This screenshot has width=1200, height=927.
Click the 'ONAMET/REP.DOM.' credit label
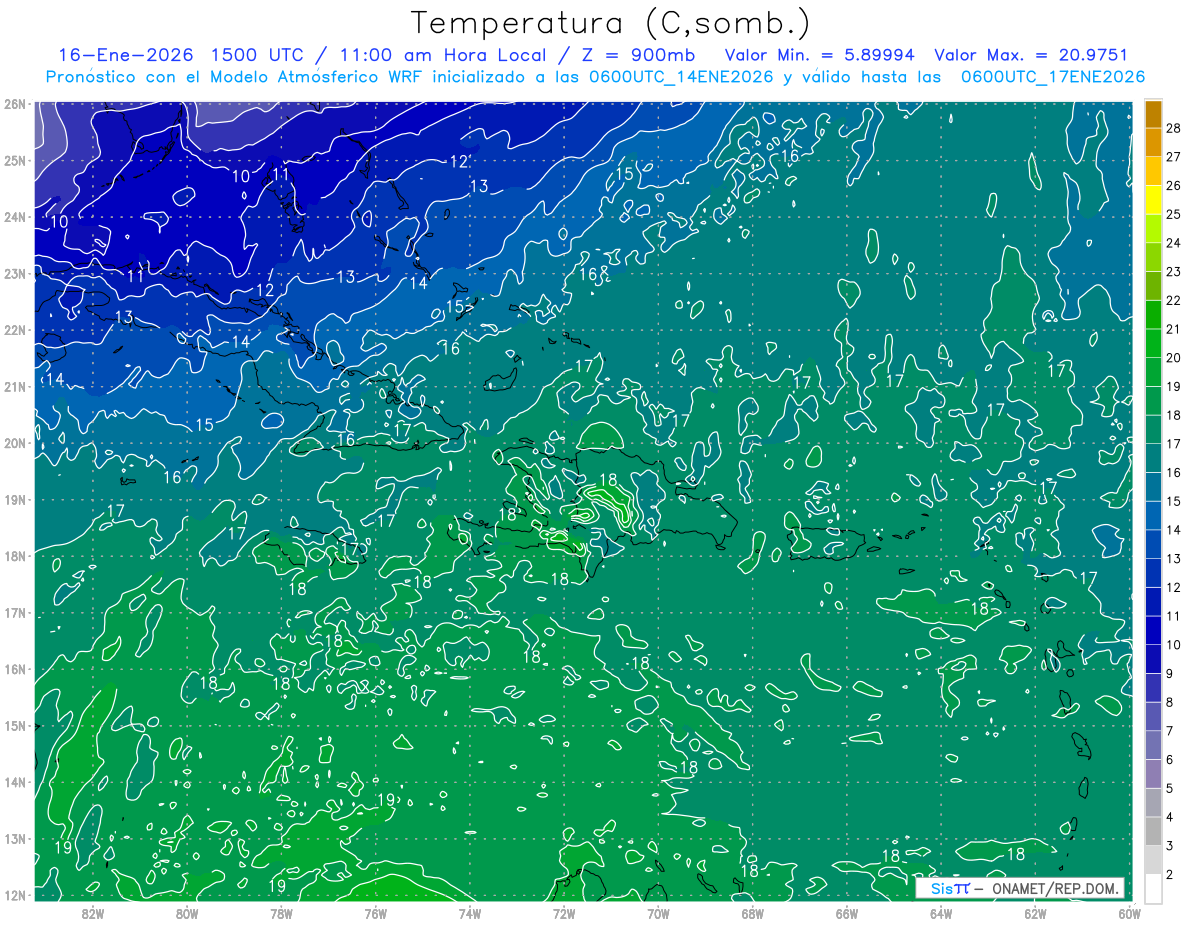coord(1054,888)
